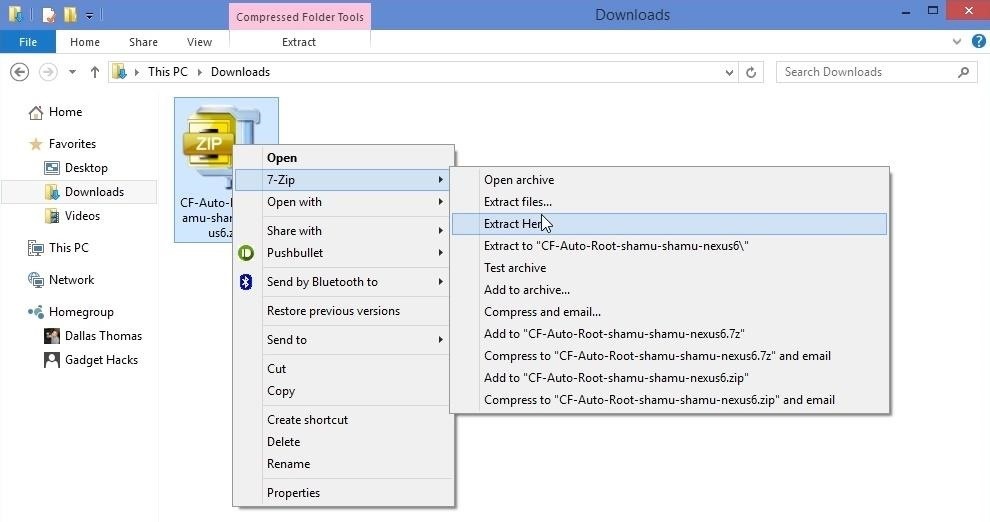Open the Extract ribbon tab

pyautogui.click(x=299, y=42)
